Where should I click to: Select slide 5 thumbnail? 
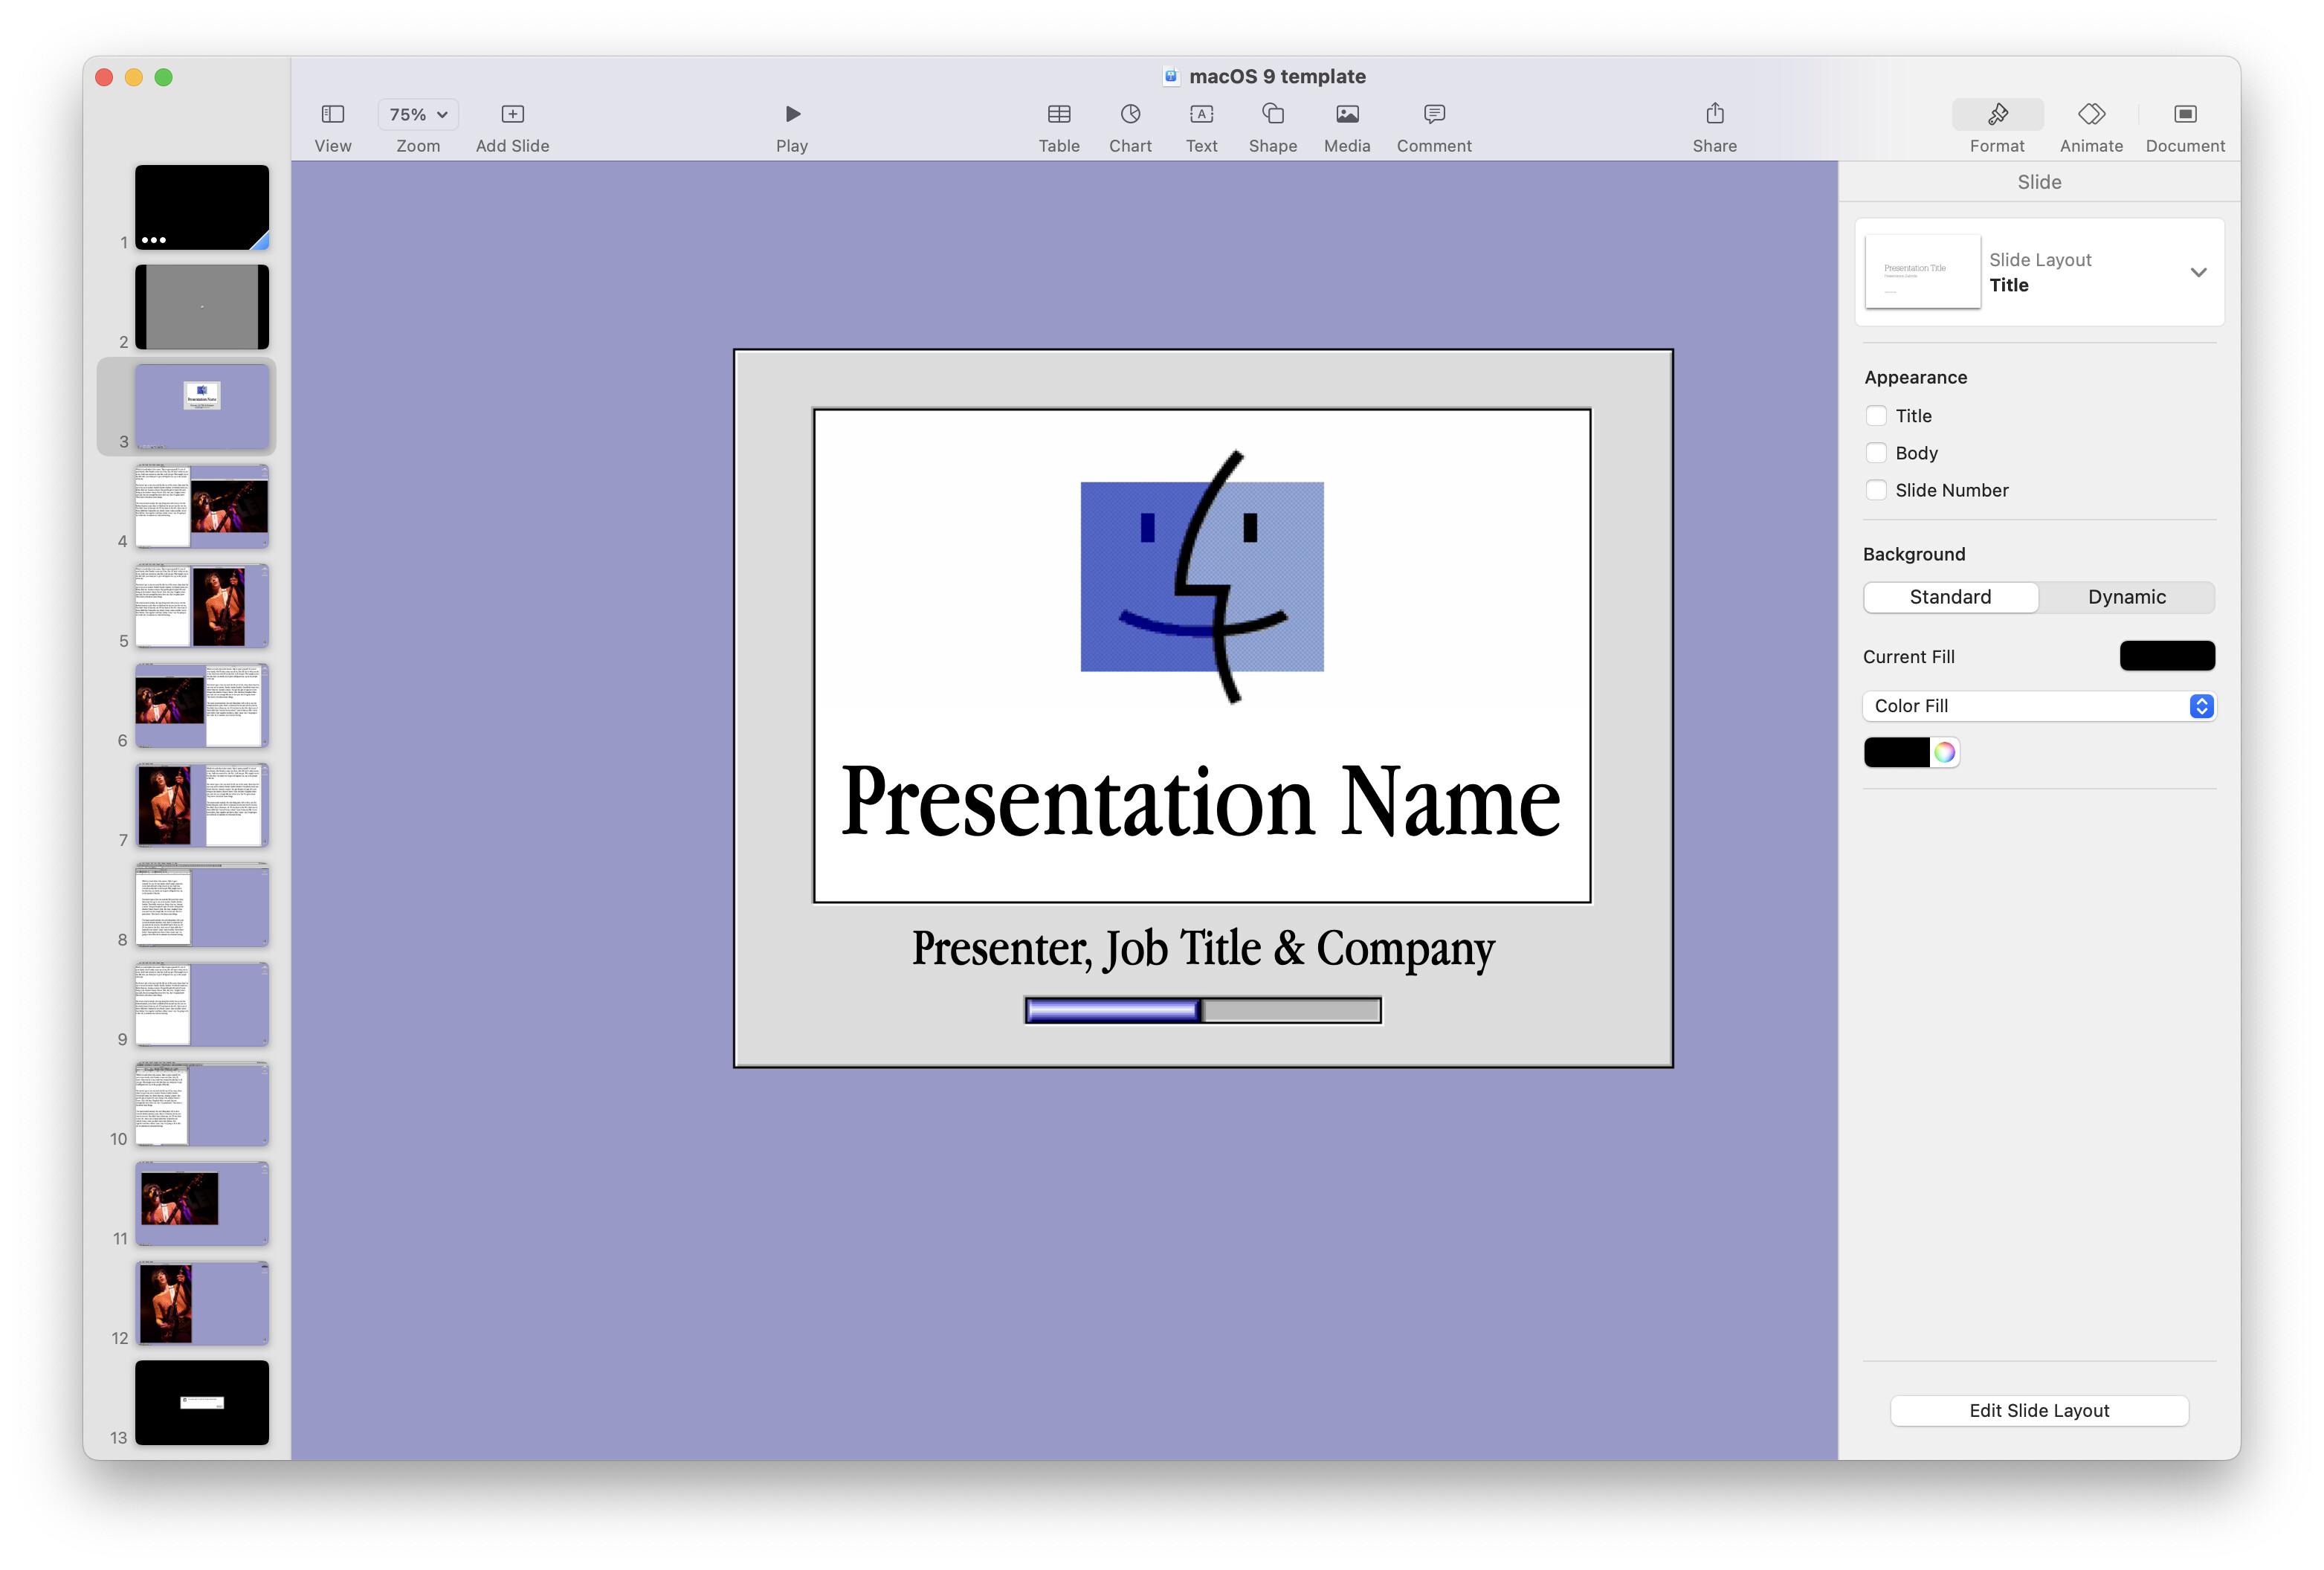(x=202, y=606)
